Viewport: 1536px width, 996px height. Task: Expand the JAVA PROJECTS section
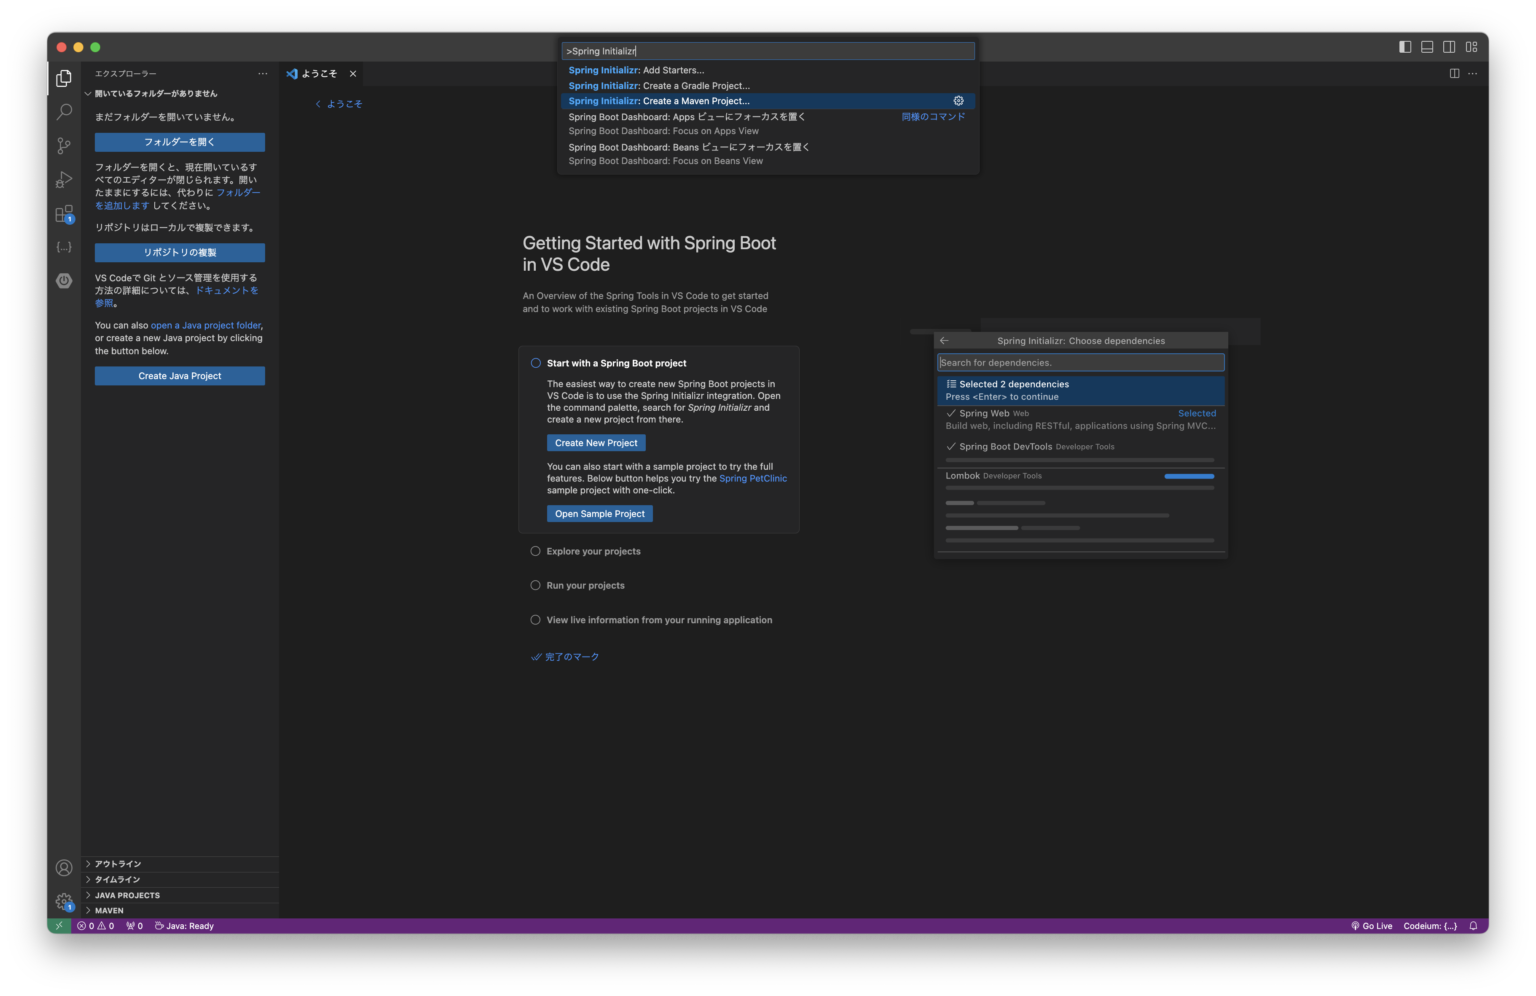pyautogui.click(x=125, y=895)
